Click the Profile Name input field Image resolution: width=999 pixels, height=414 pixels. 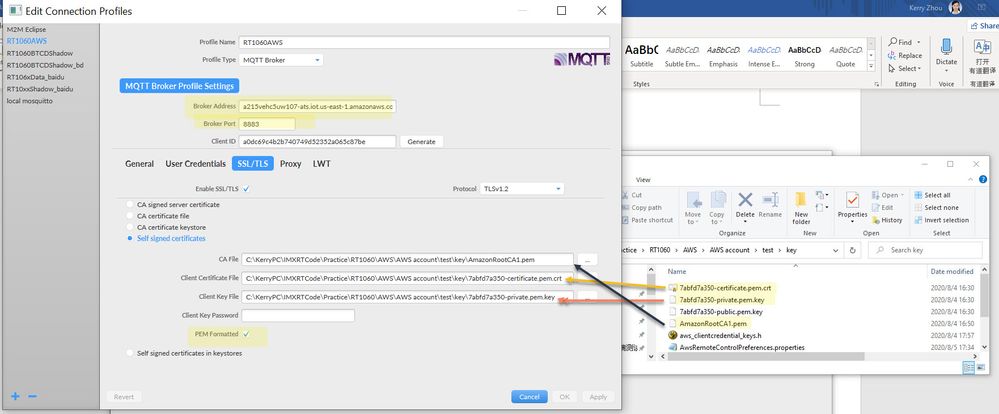click(424, 42)
